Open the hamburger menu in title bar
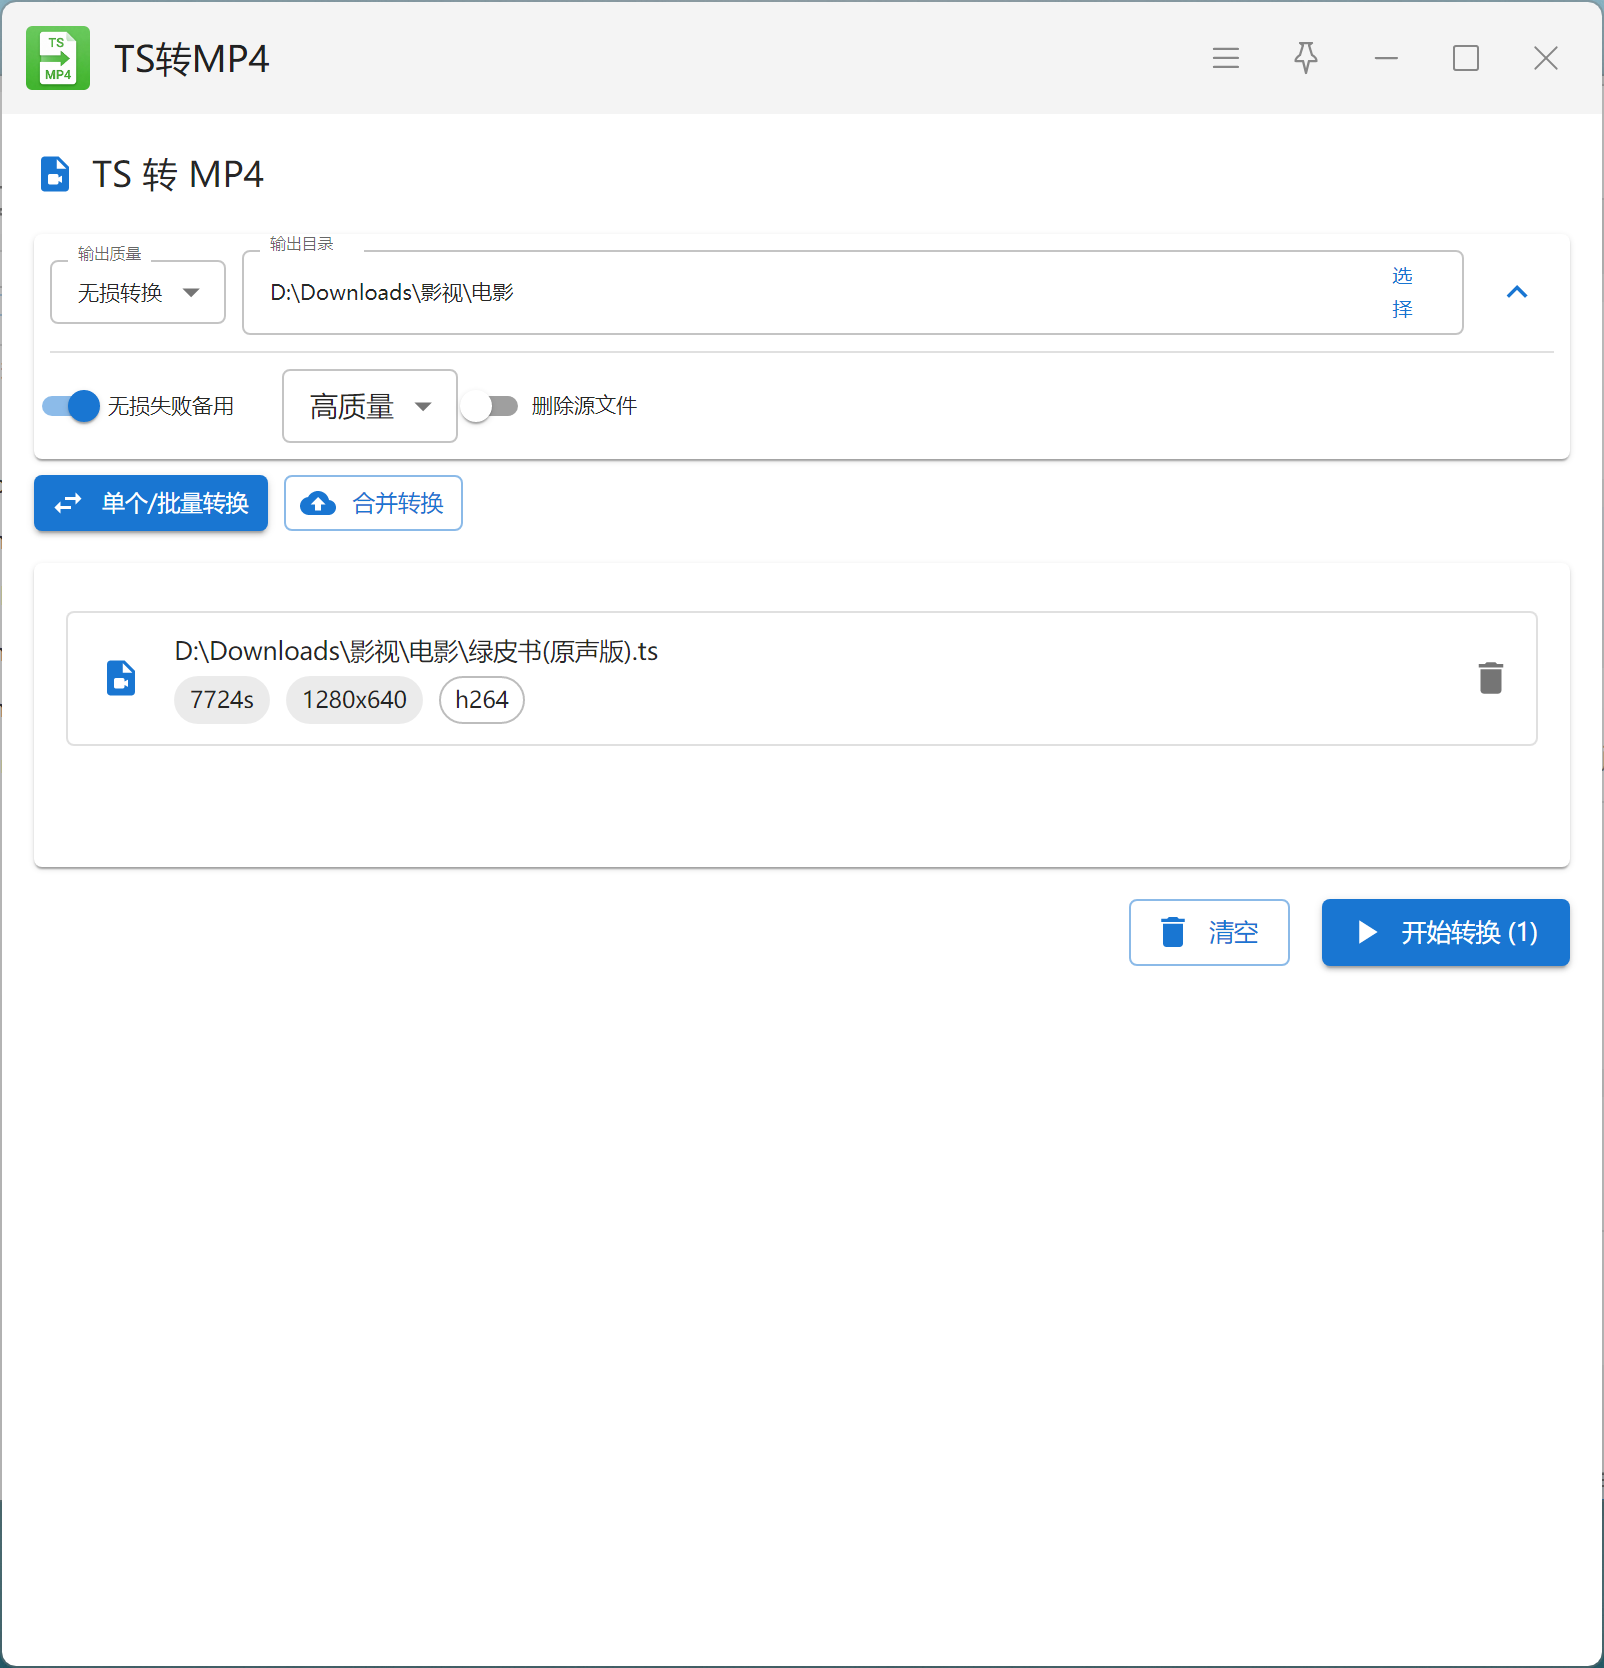Screen dimensions: 1604x1668 coord(1225,58)
